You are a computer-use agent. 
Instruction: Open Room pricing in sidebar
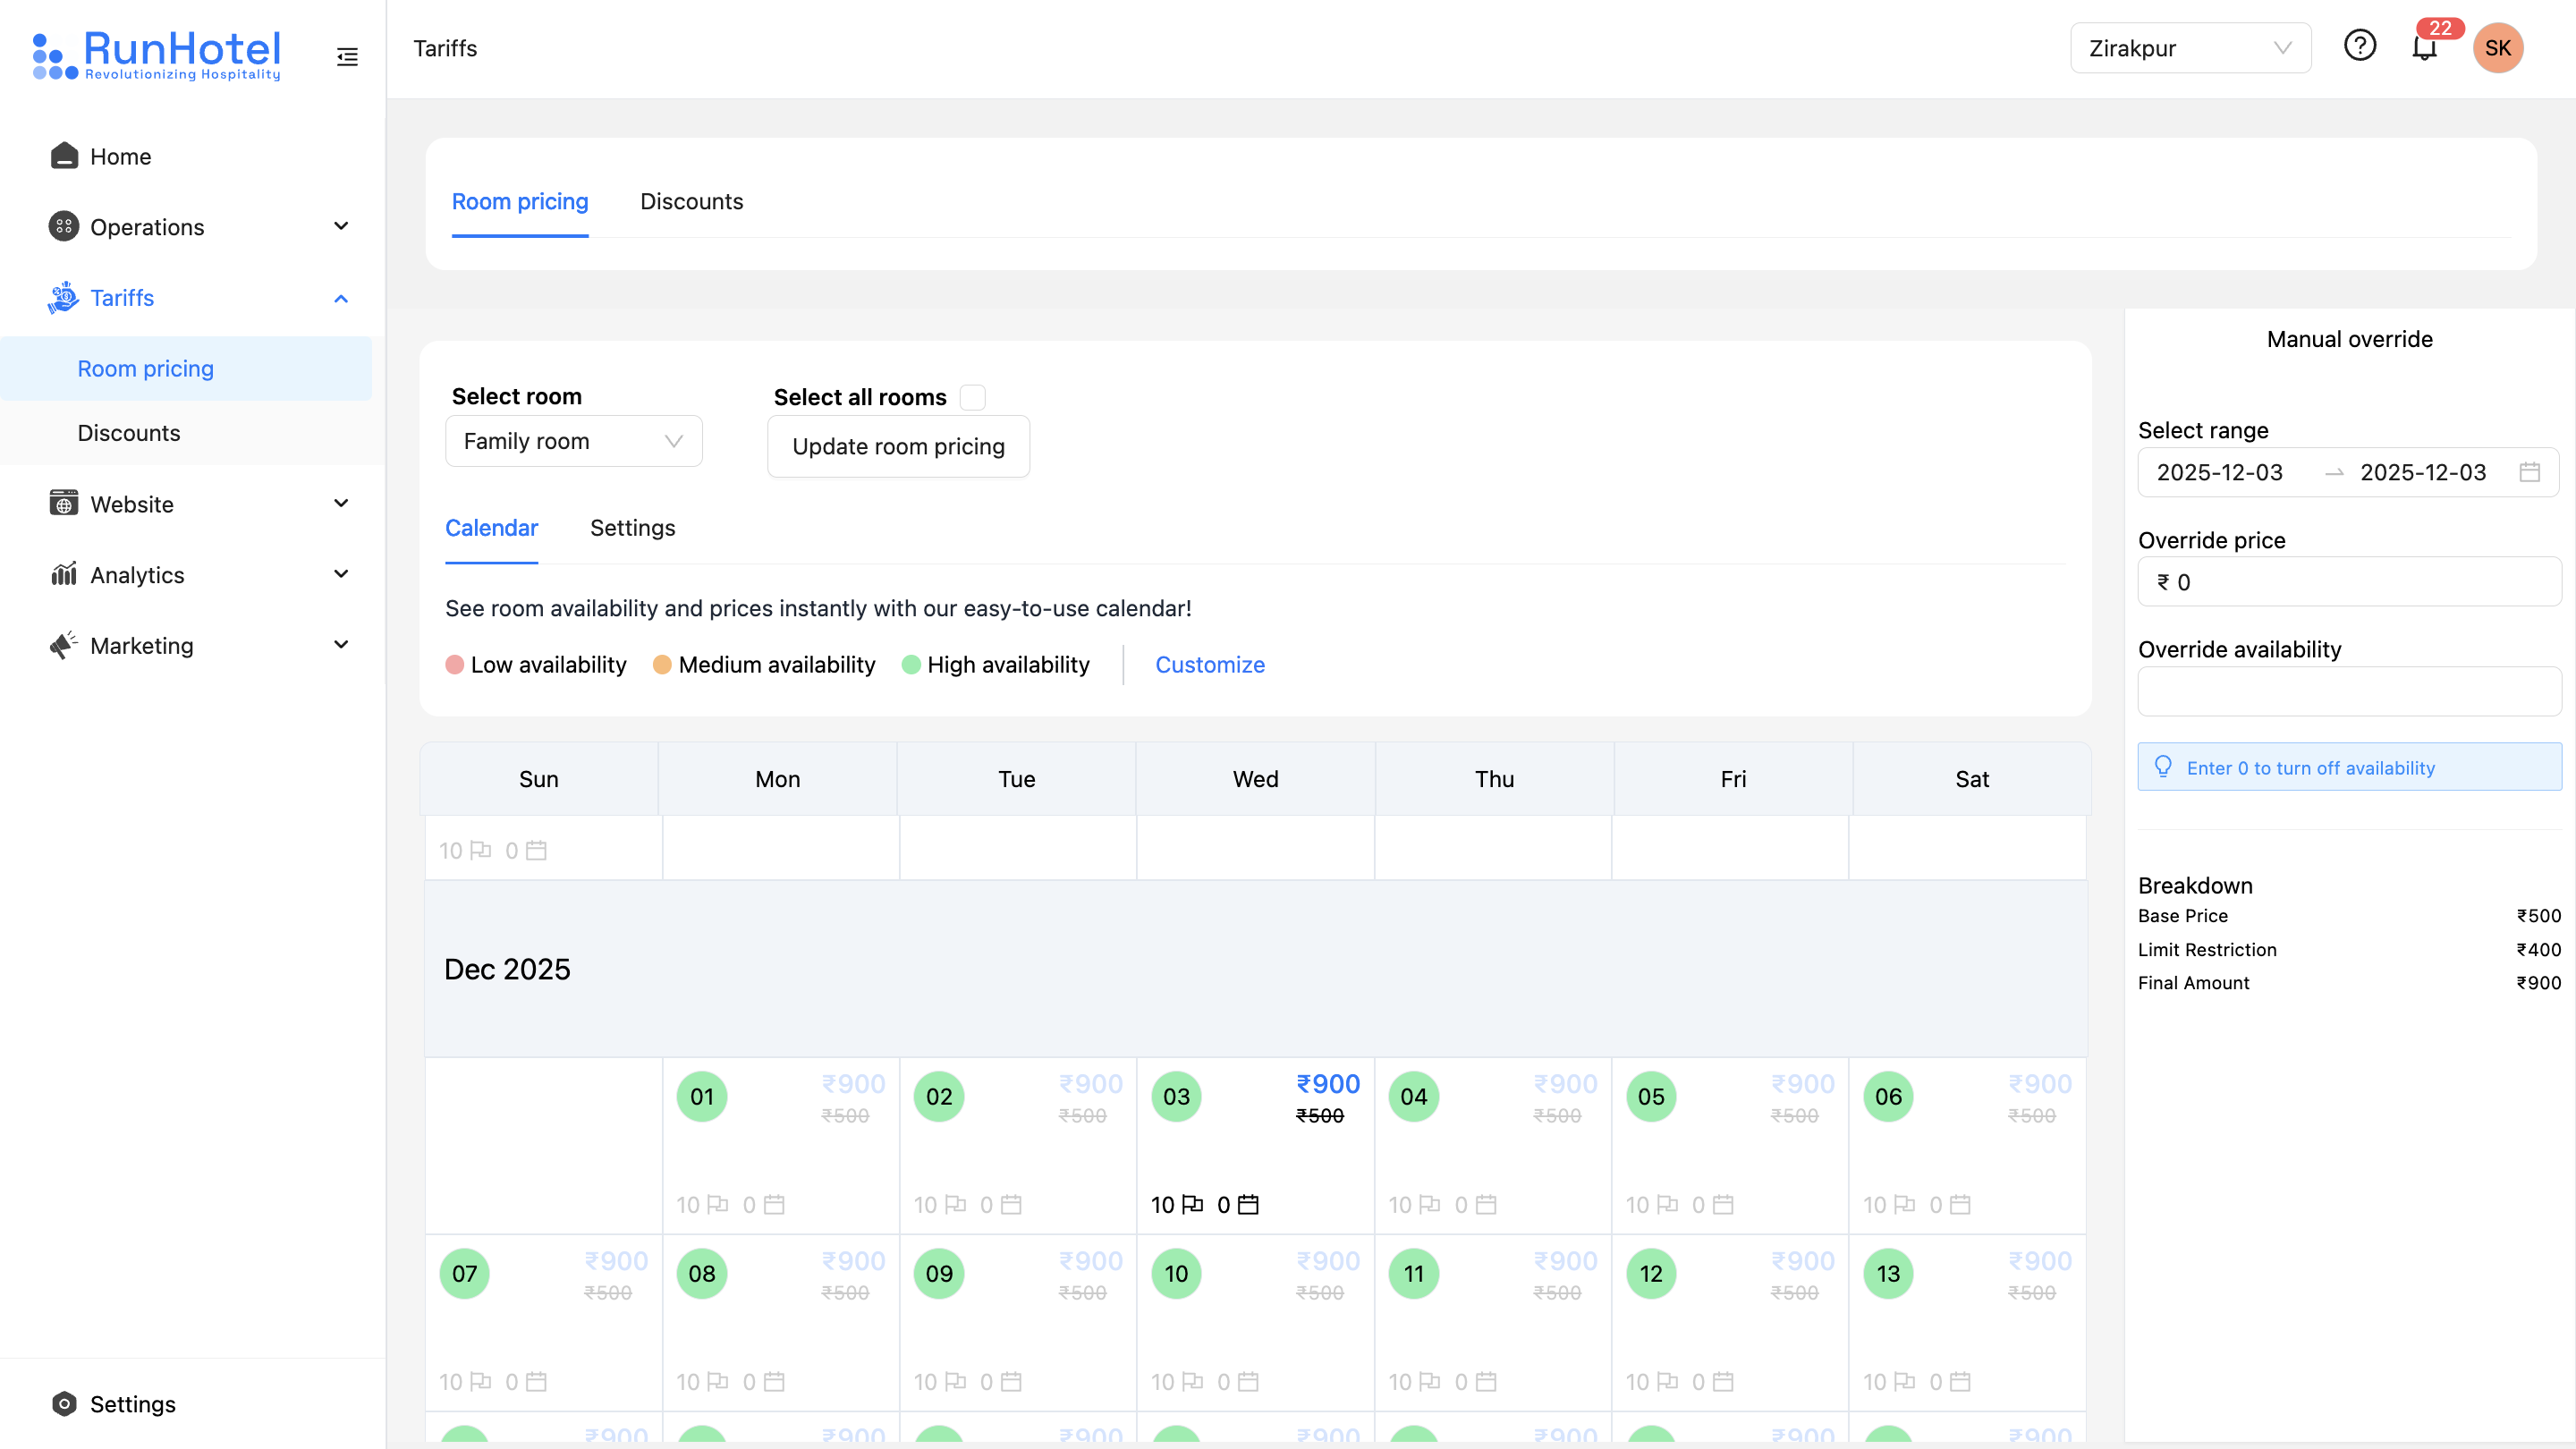[x=186, y=368]
